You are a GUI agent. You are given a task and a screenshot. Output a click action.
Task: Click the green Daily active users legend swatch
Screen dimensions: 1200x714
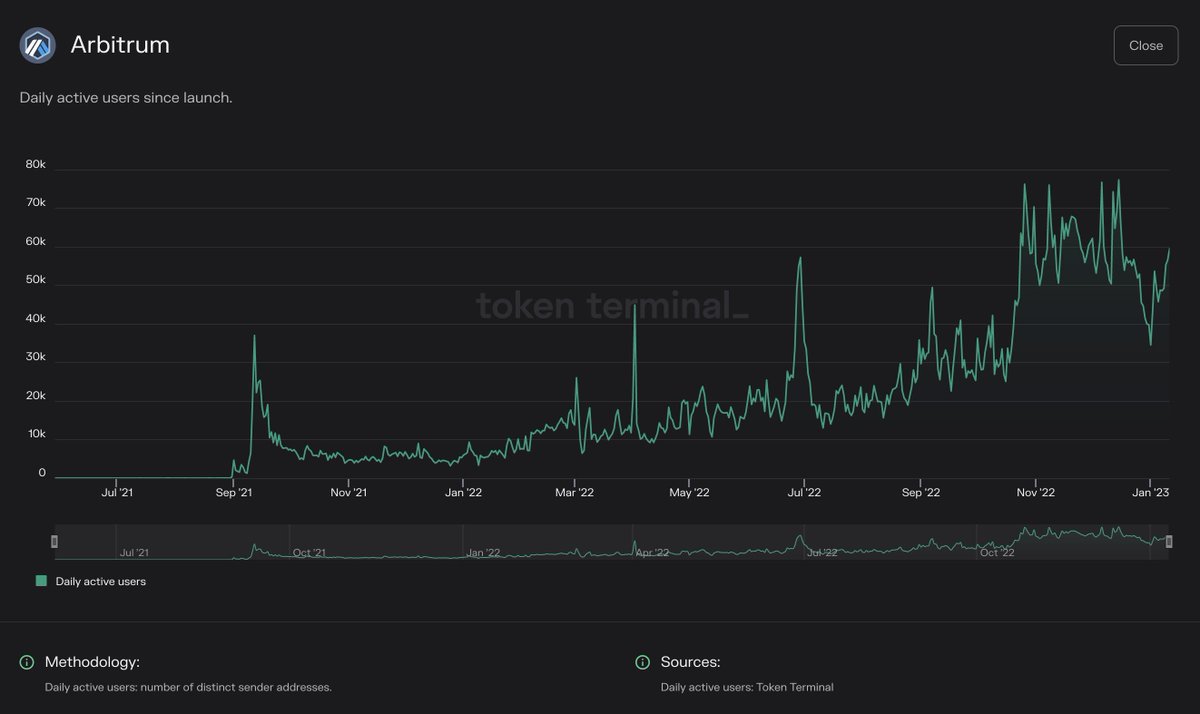tap(40, 580)
